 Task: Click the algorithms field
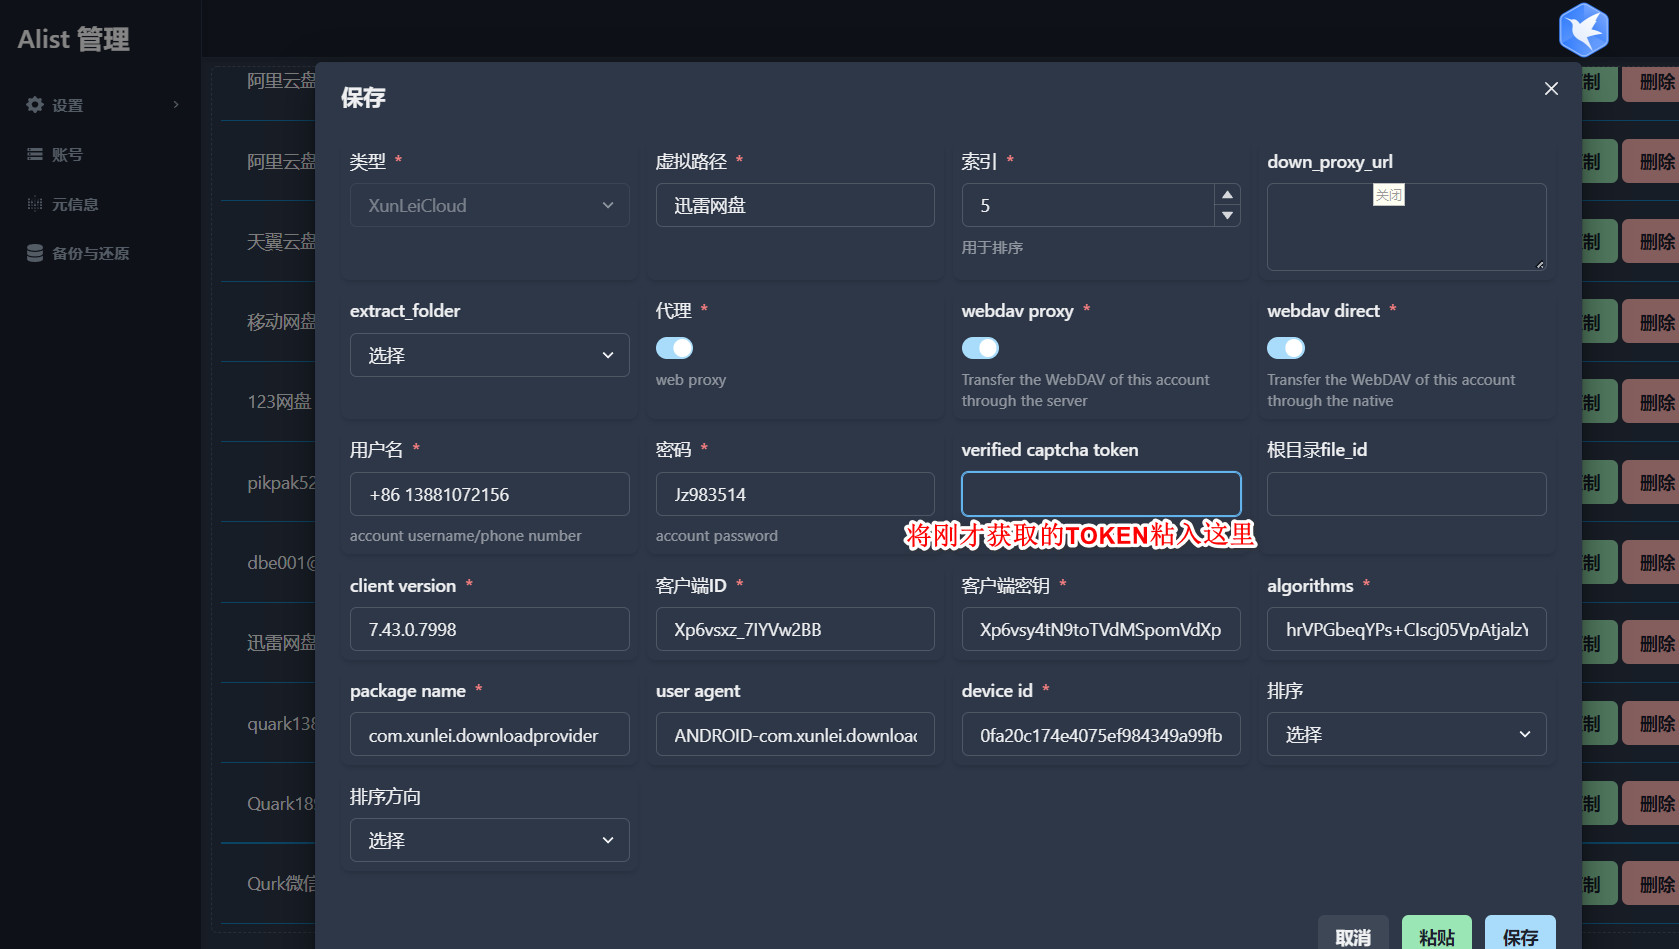[x=1407, y=629]
